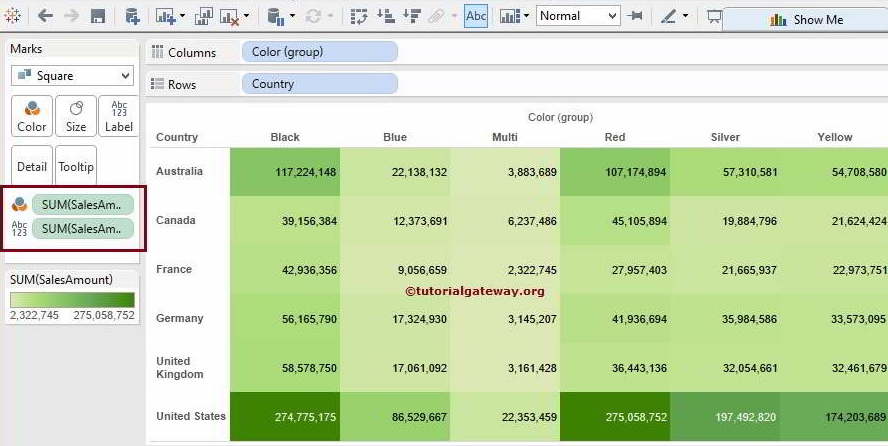Select the Canada row header
The image size is (888, 446).
[176, 220]
